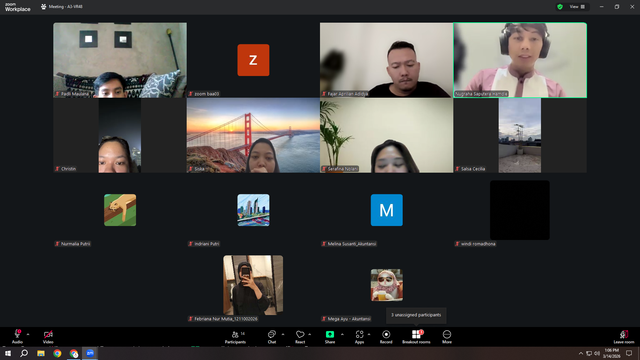Viewport: 640px width, 360px height.
Task: Start Record meeting
Action: pos(386,337)
